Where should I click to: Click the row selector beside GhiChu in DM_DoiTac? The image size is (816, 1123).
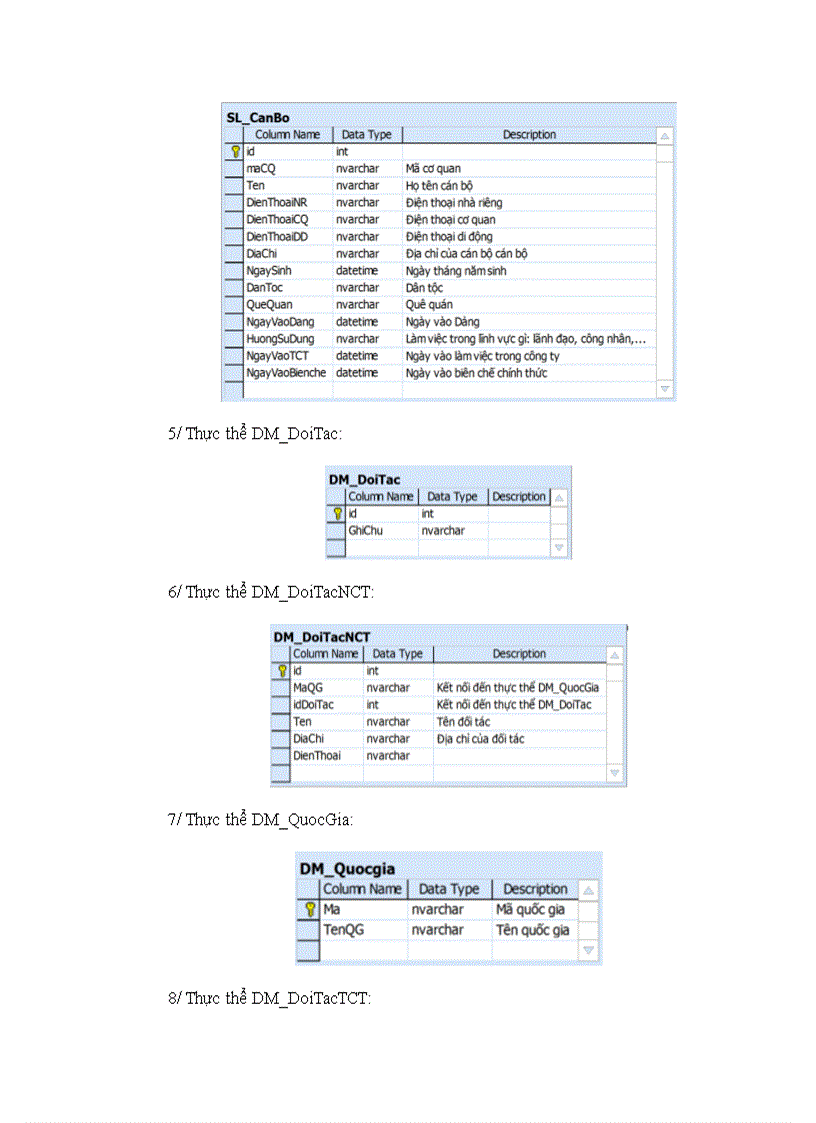339,530
